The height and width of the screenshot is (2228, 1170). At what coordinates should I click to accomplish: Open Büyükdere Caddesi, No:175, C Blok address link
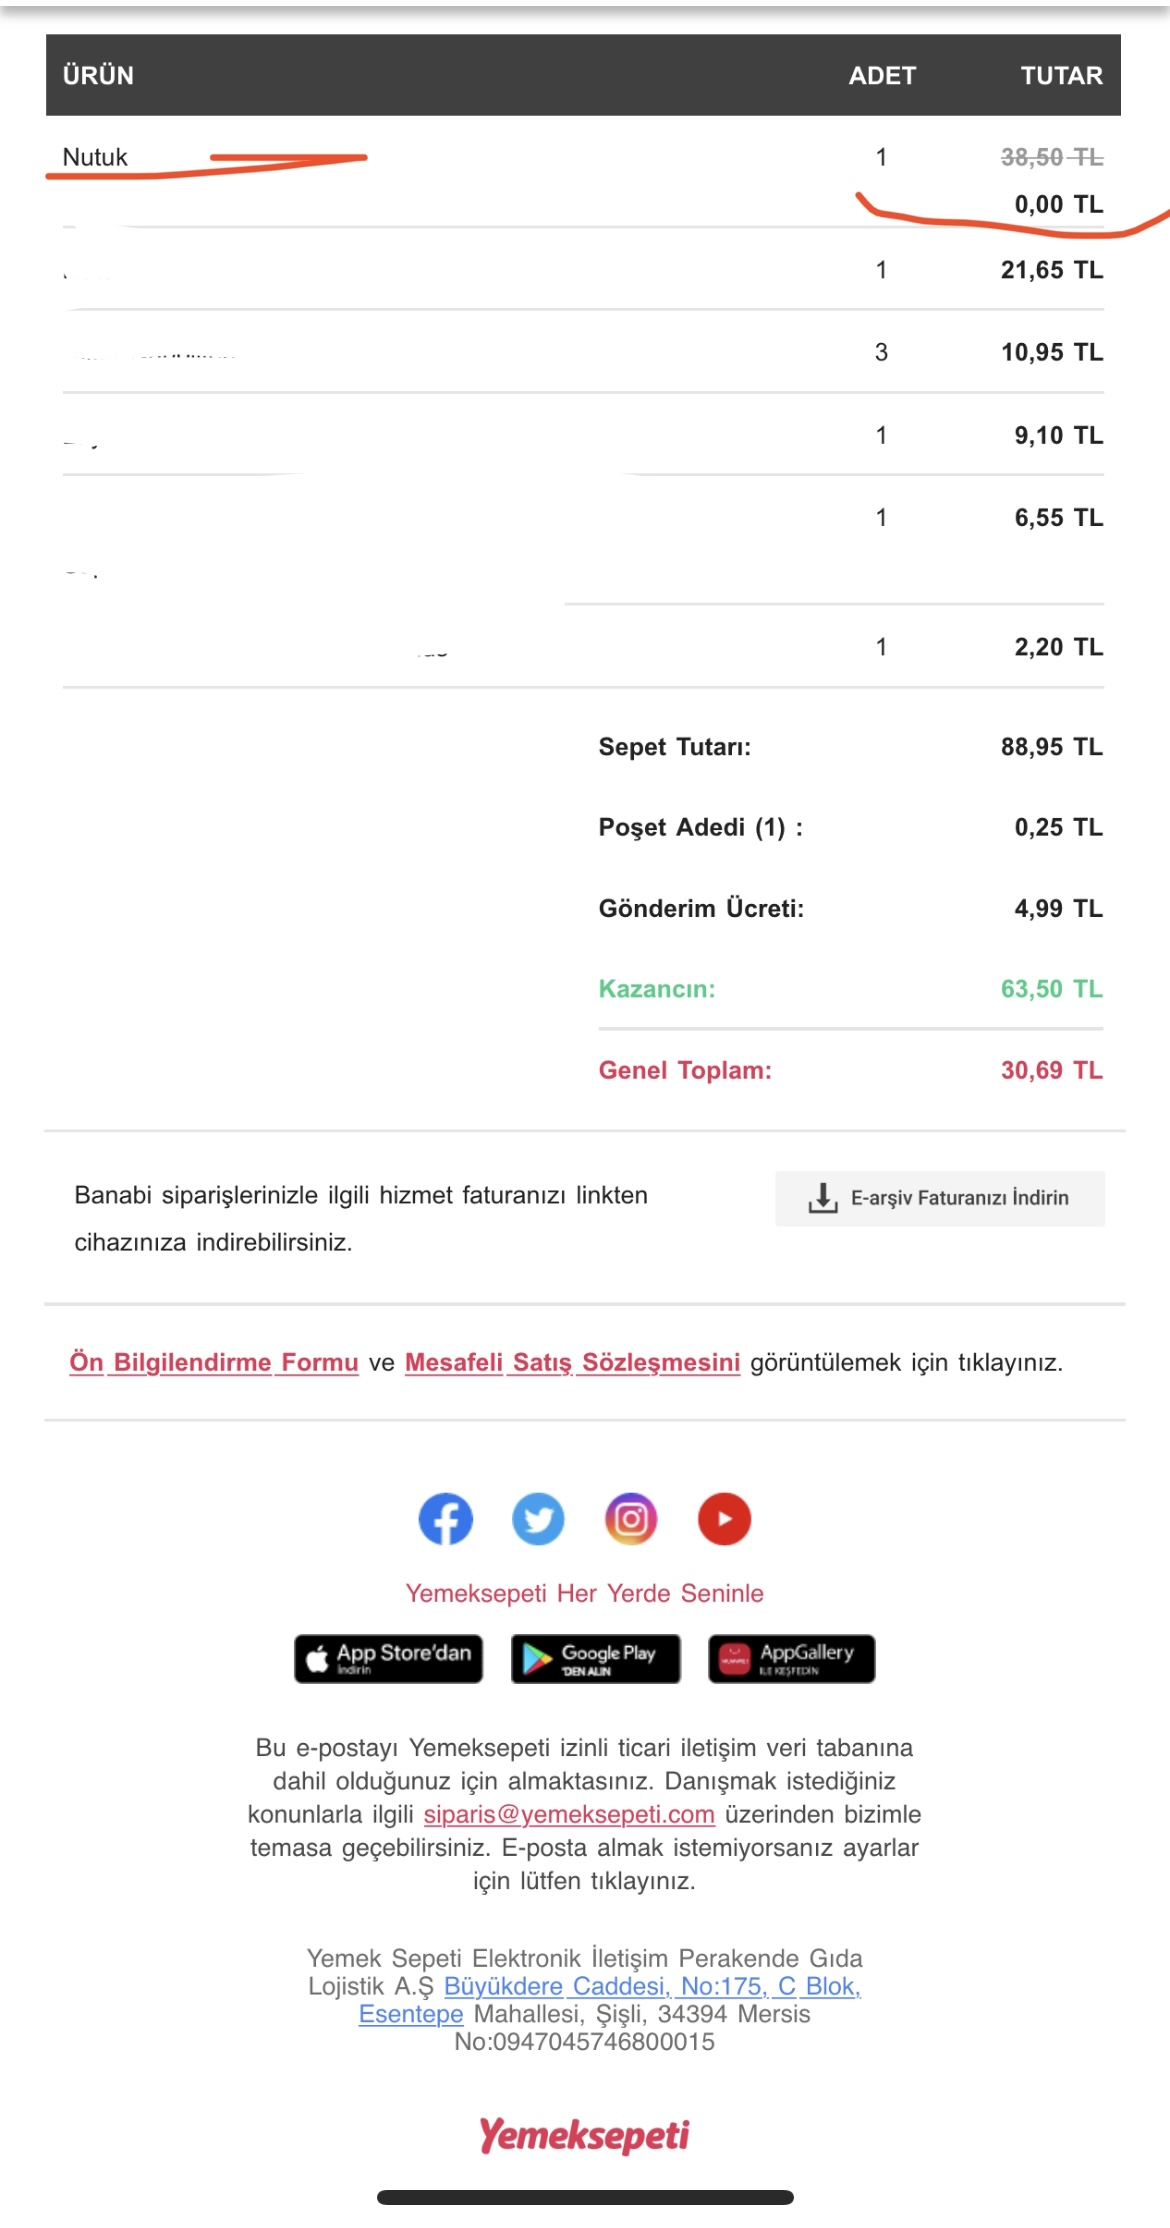click(x=653, y=1986)
